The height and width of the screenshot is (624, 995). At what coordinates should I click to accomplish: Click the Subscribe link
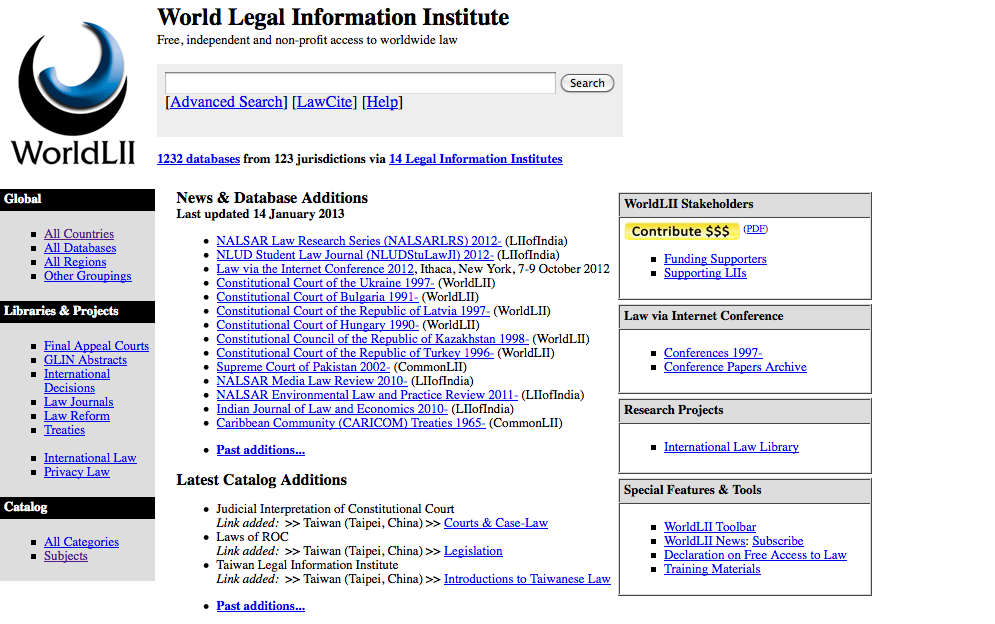point(777,540)
